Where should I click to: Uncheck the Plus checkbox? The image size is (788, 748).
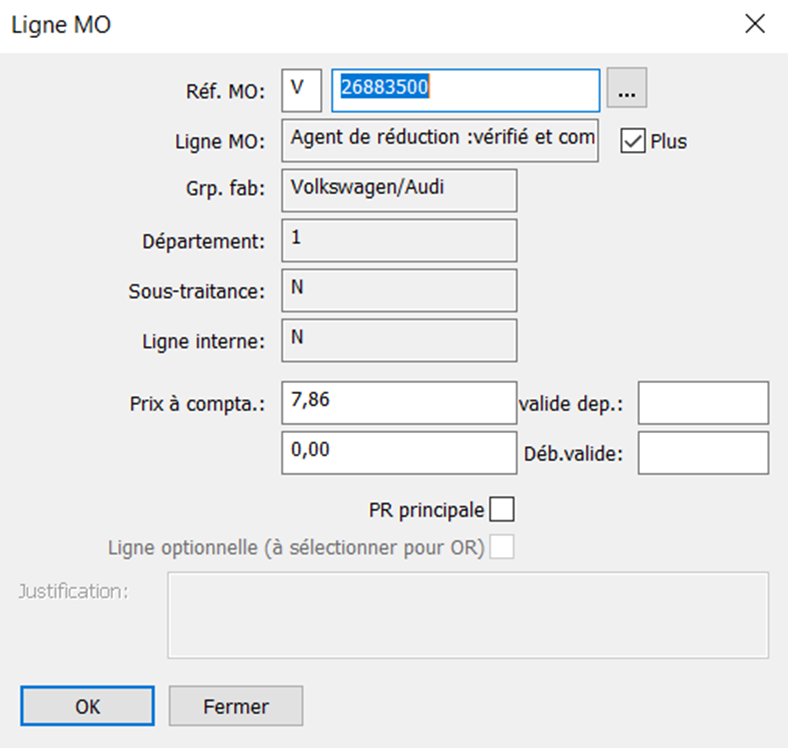point(633,141)
